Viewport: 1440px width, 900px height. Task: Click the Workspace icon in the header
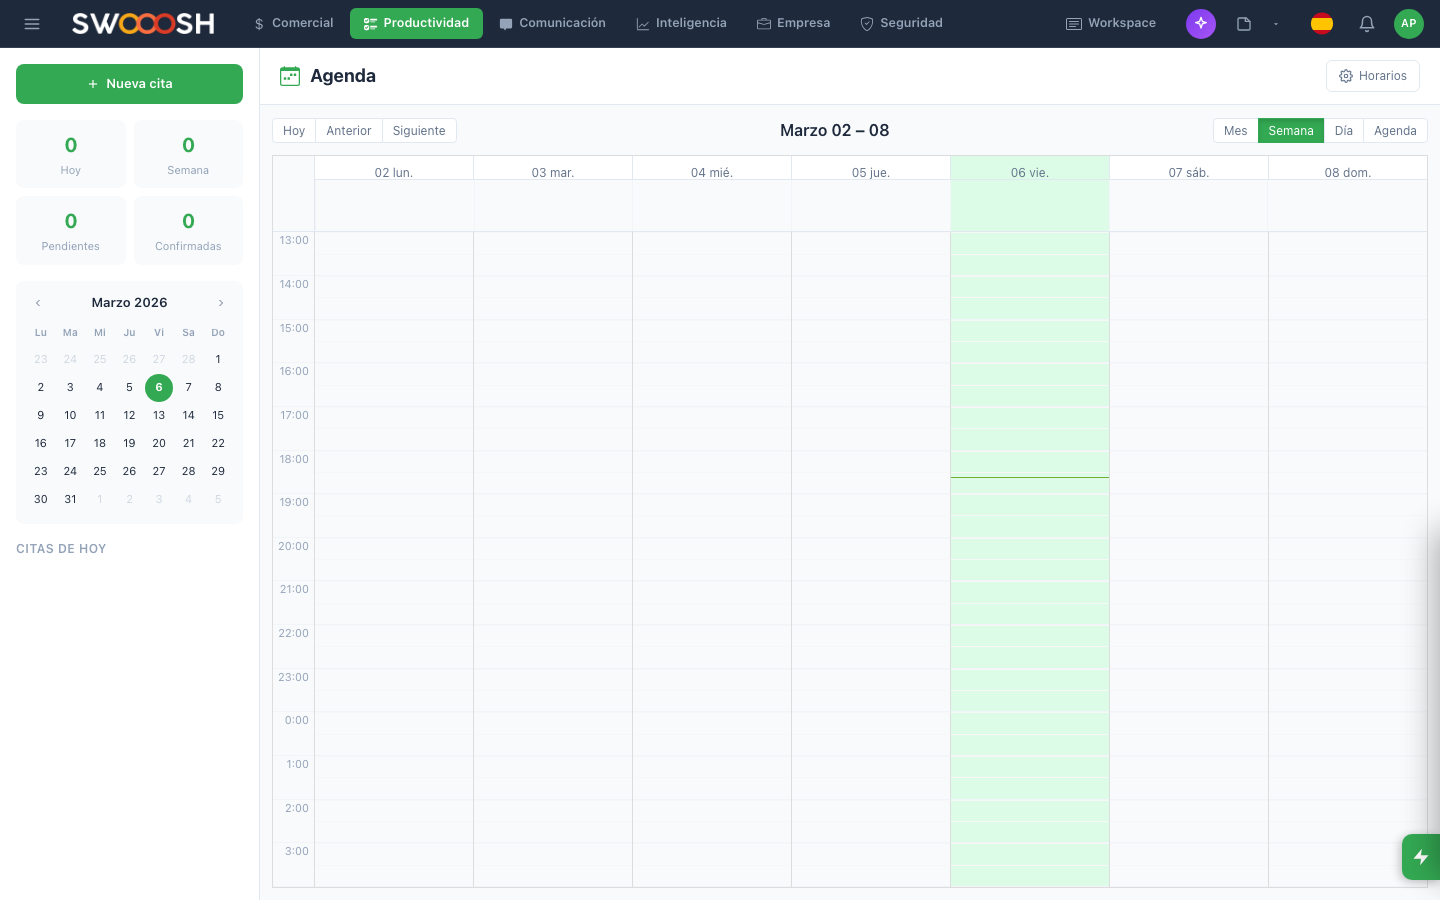coord(1075,22)
